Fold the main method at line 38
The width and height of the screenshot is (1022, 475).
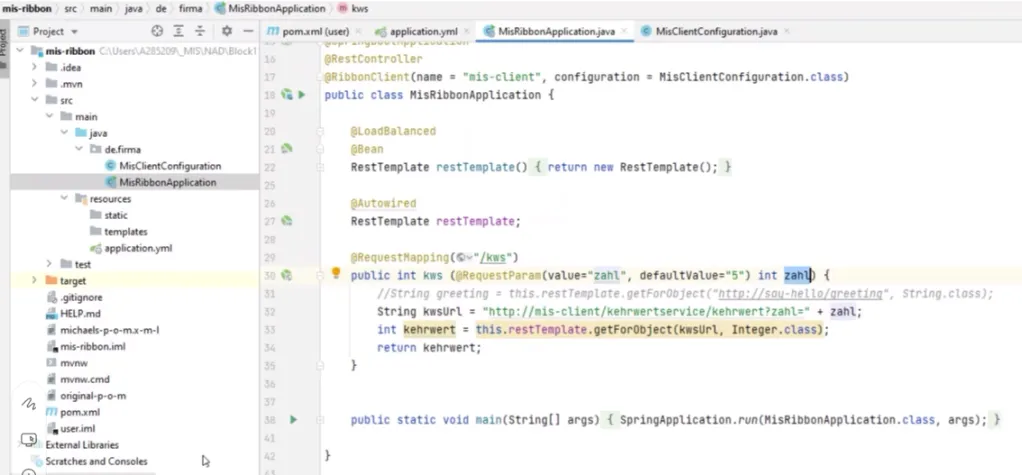320,420
